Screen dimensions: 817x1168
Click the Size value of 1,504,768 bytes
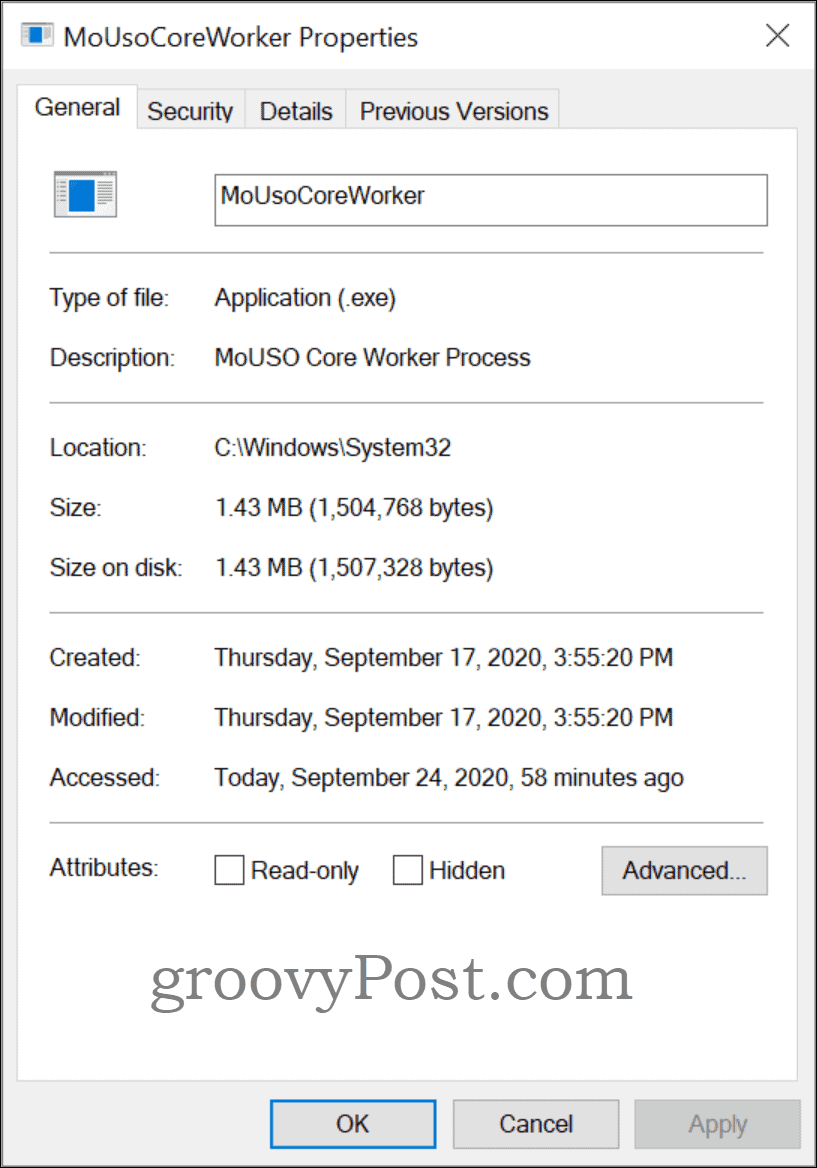[354, 508]
